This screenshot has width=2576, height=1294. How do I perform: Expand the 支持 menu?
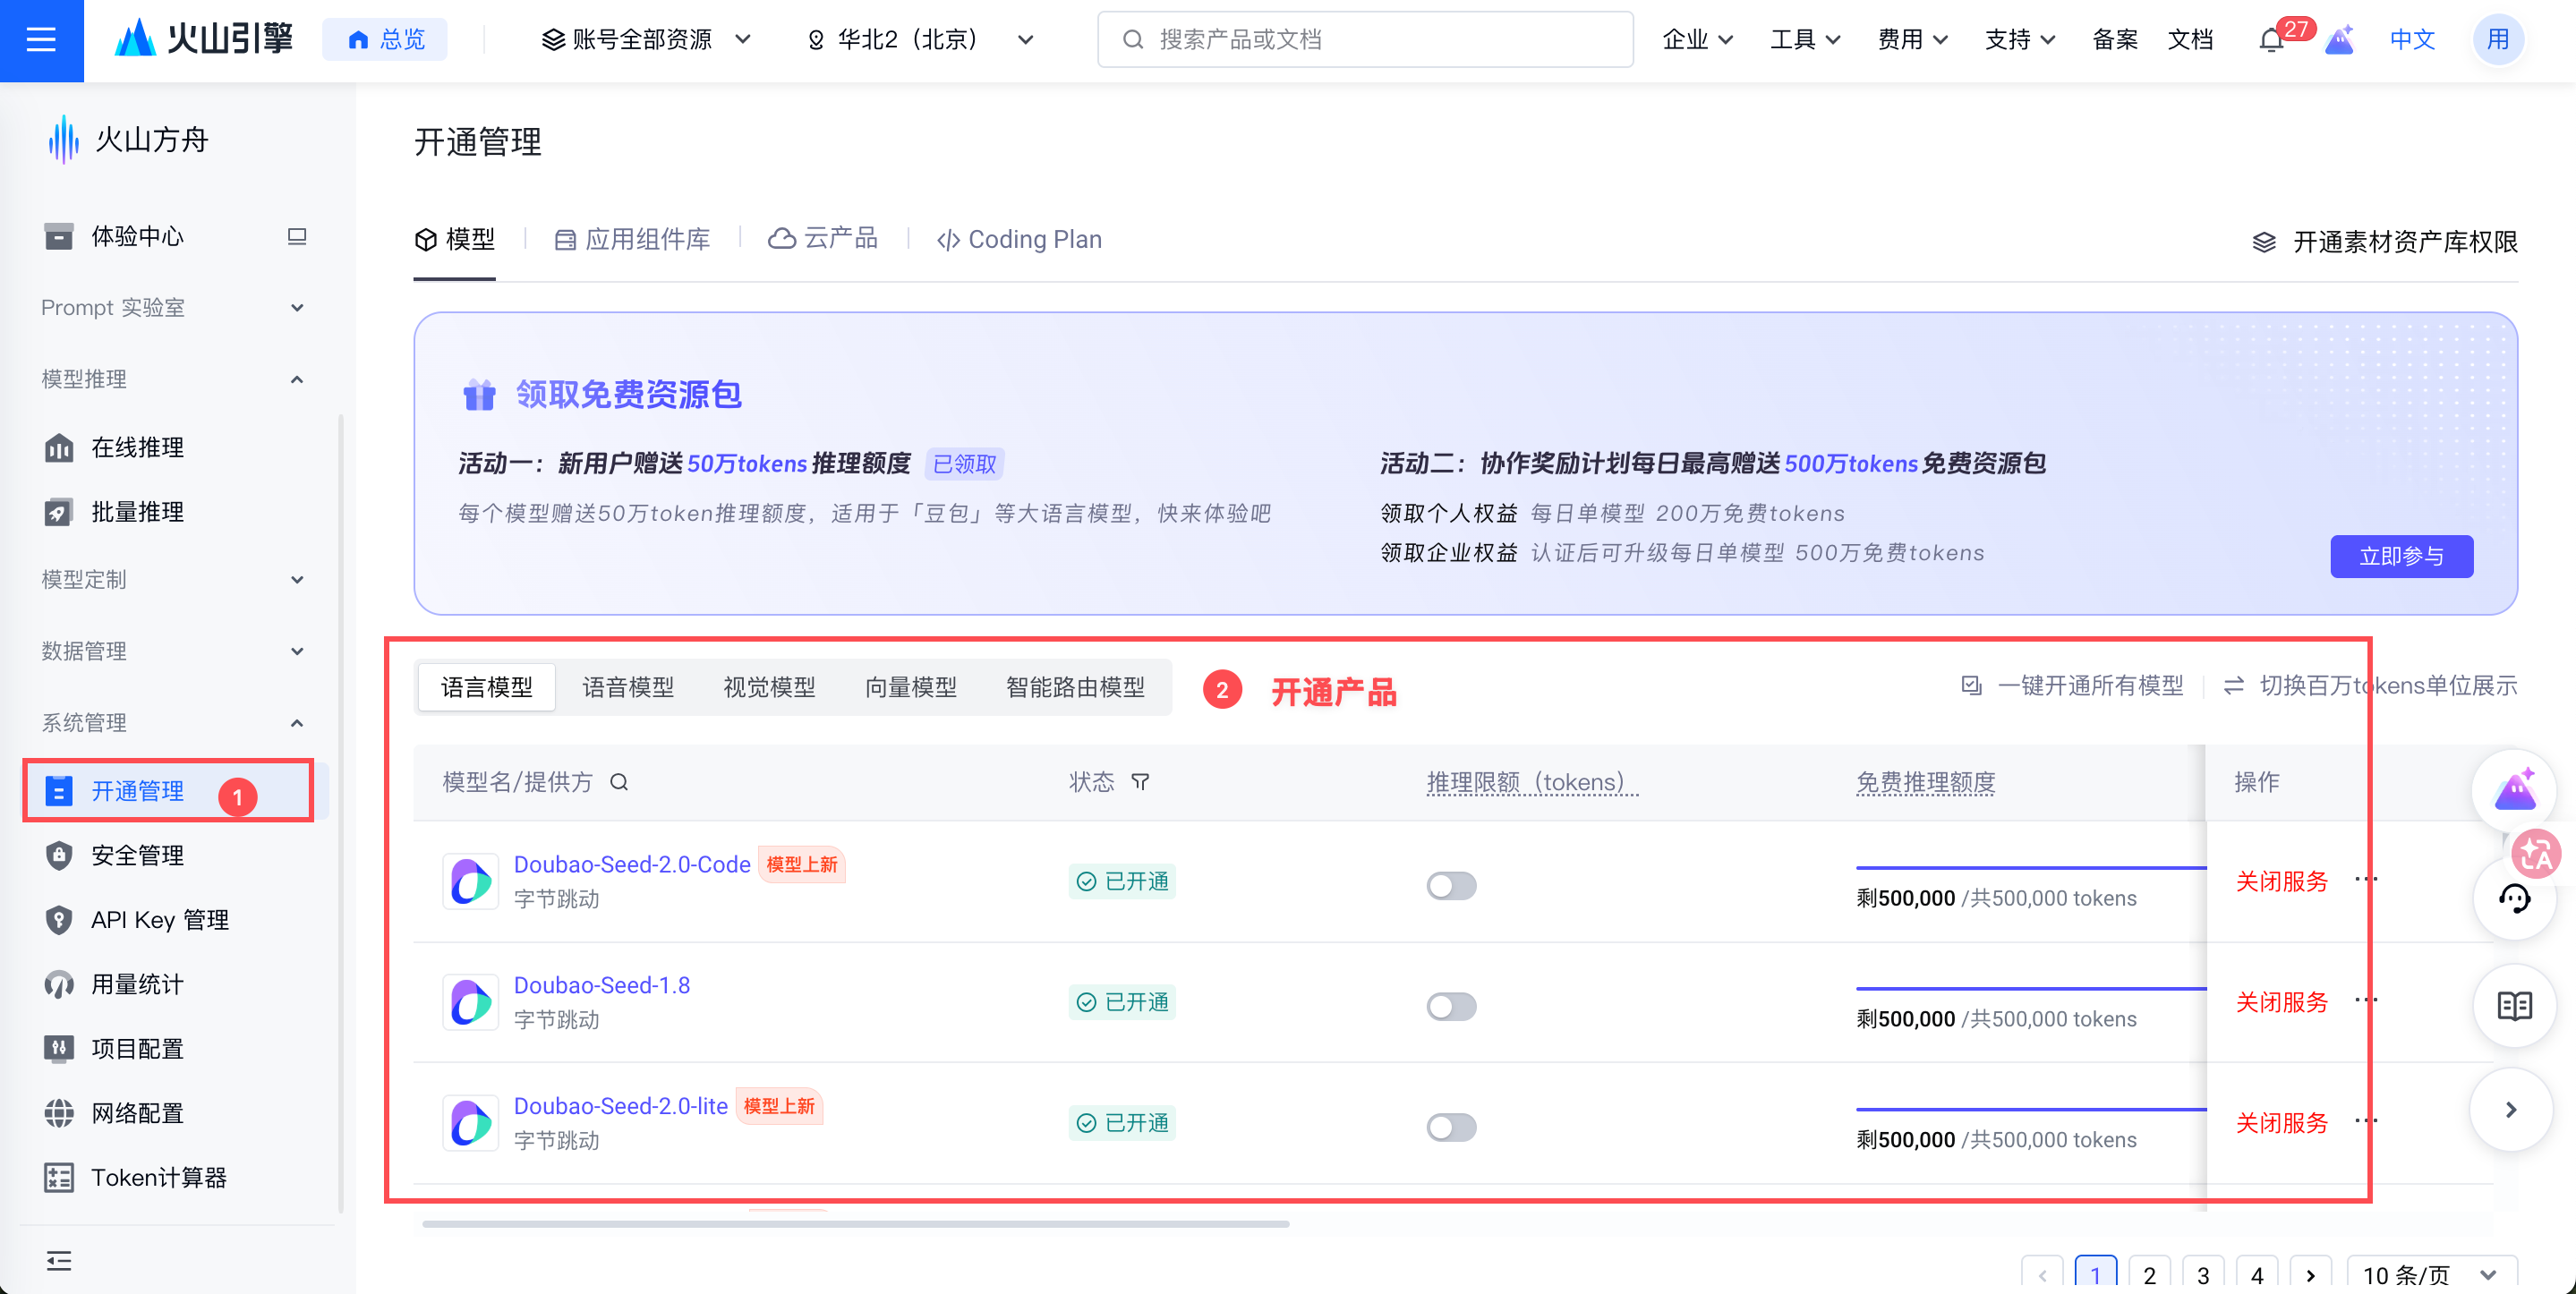2020,40
